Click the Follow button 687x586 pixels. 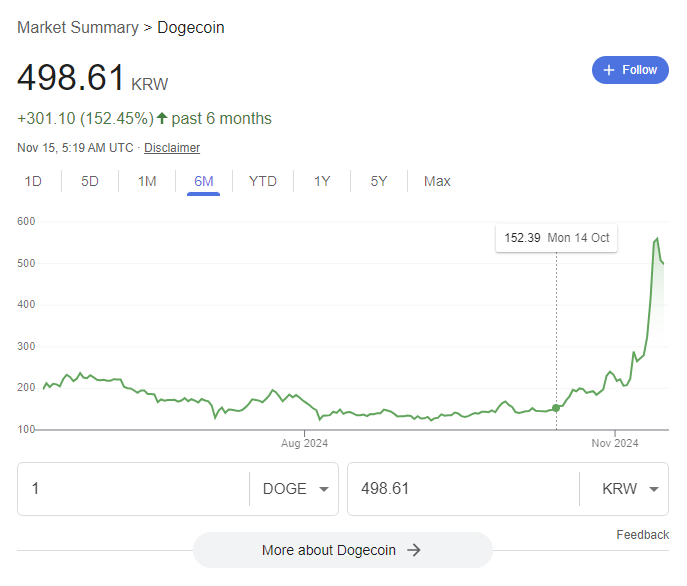630,70
